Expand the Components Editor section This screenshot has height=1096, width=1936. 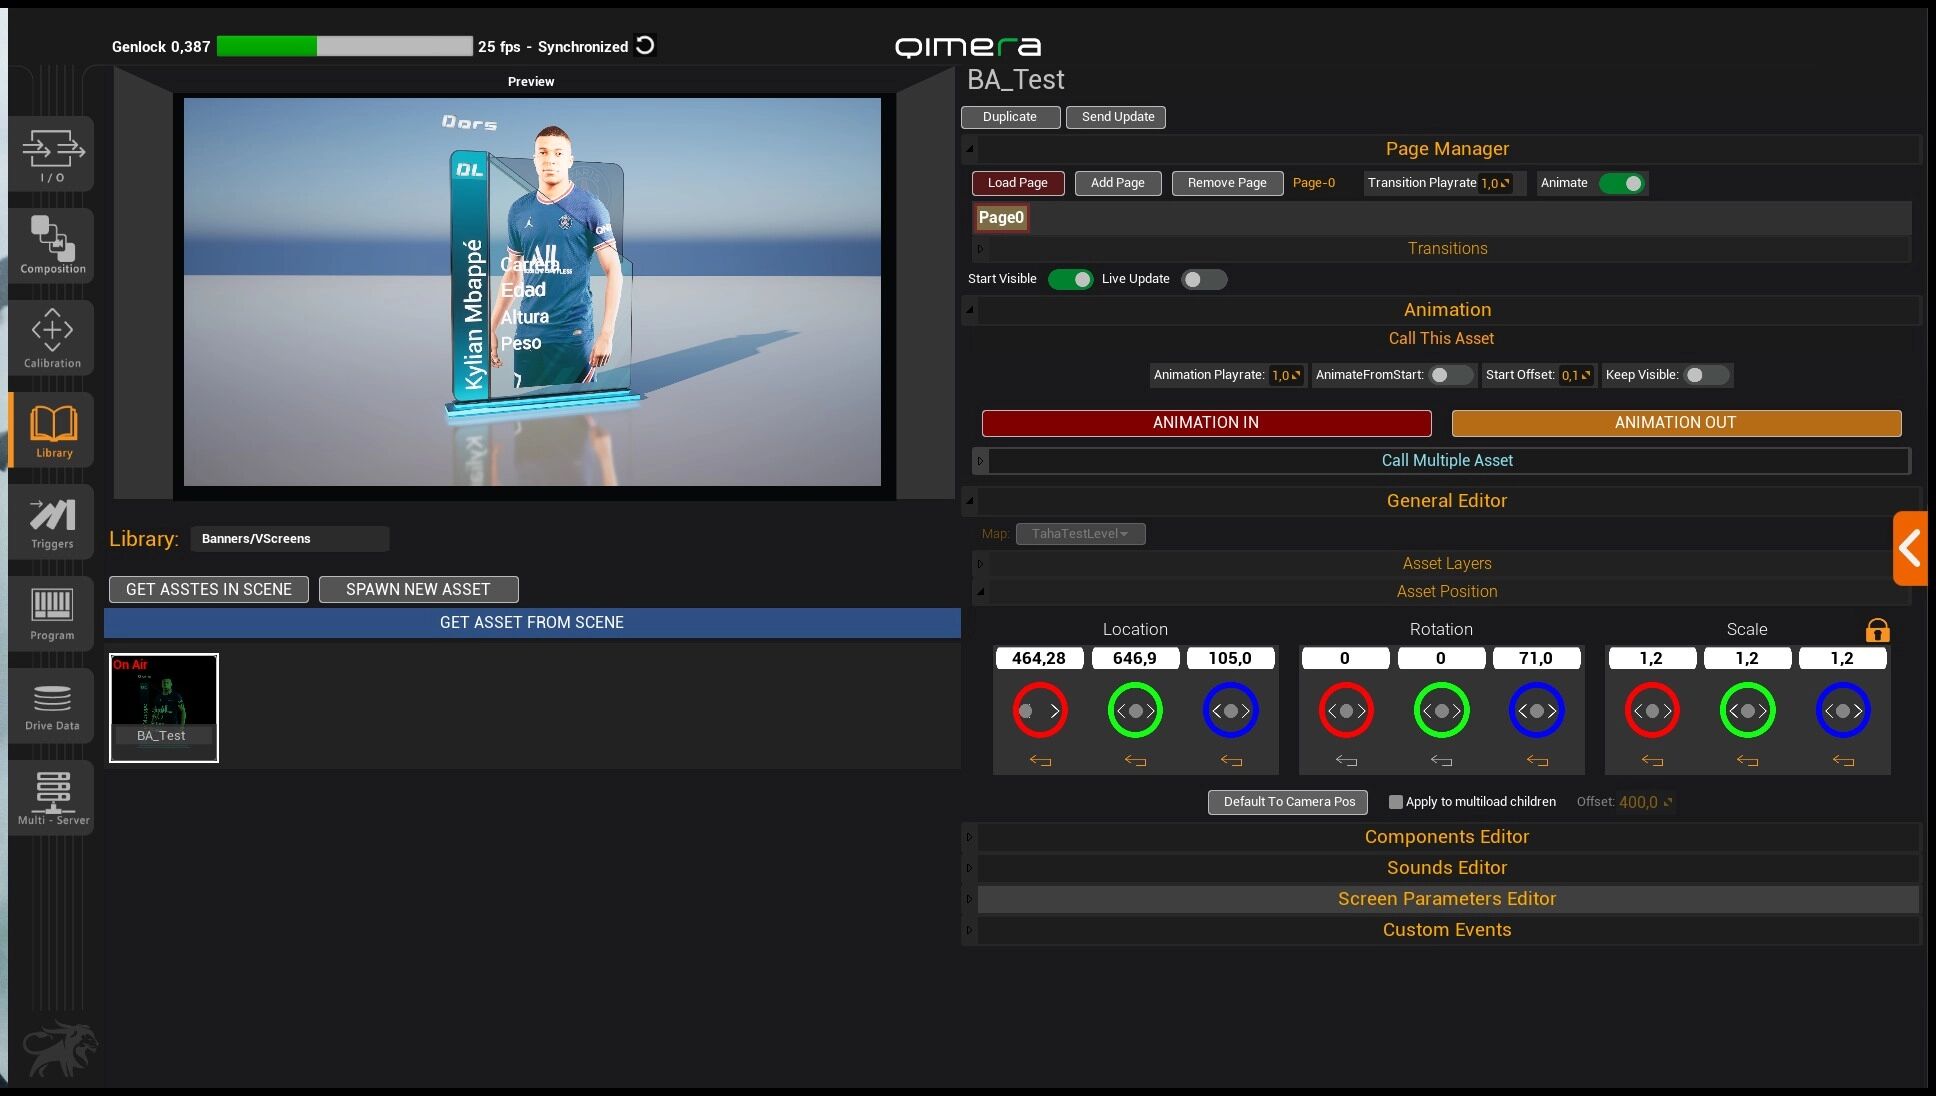(x=1446, y=837)
